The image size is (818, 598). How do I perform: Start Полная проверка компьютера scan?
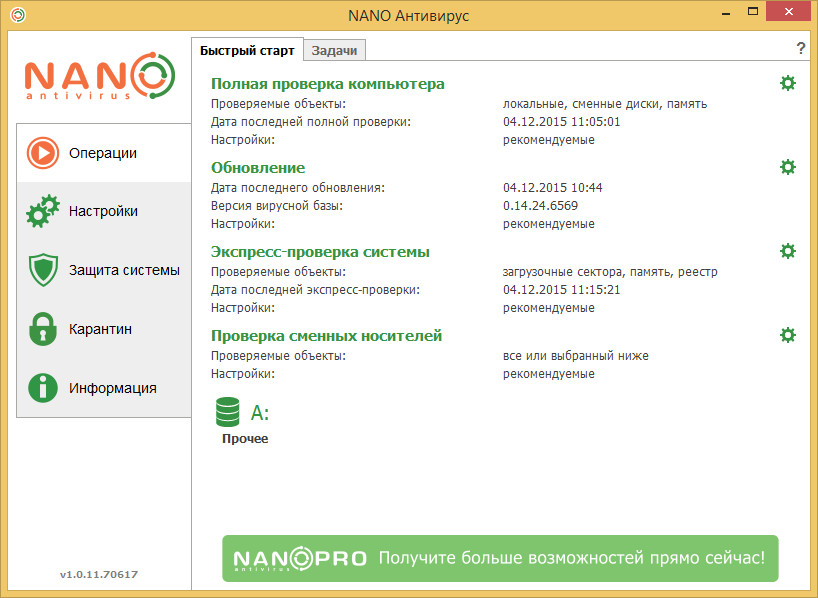pos(328,84)
